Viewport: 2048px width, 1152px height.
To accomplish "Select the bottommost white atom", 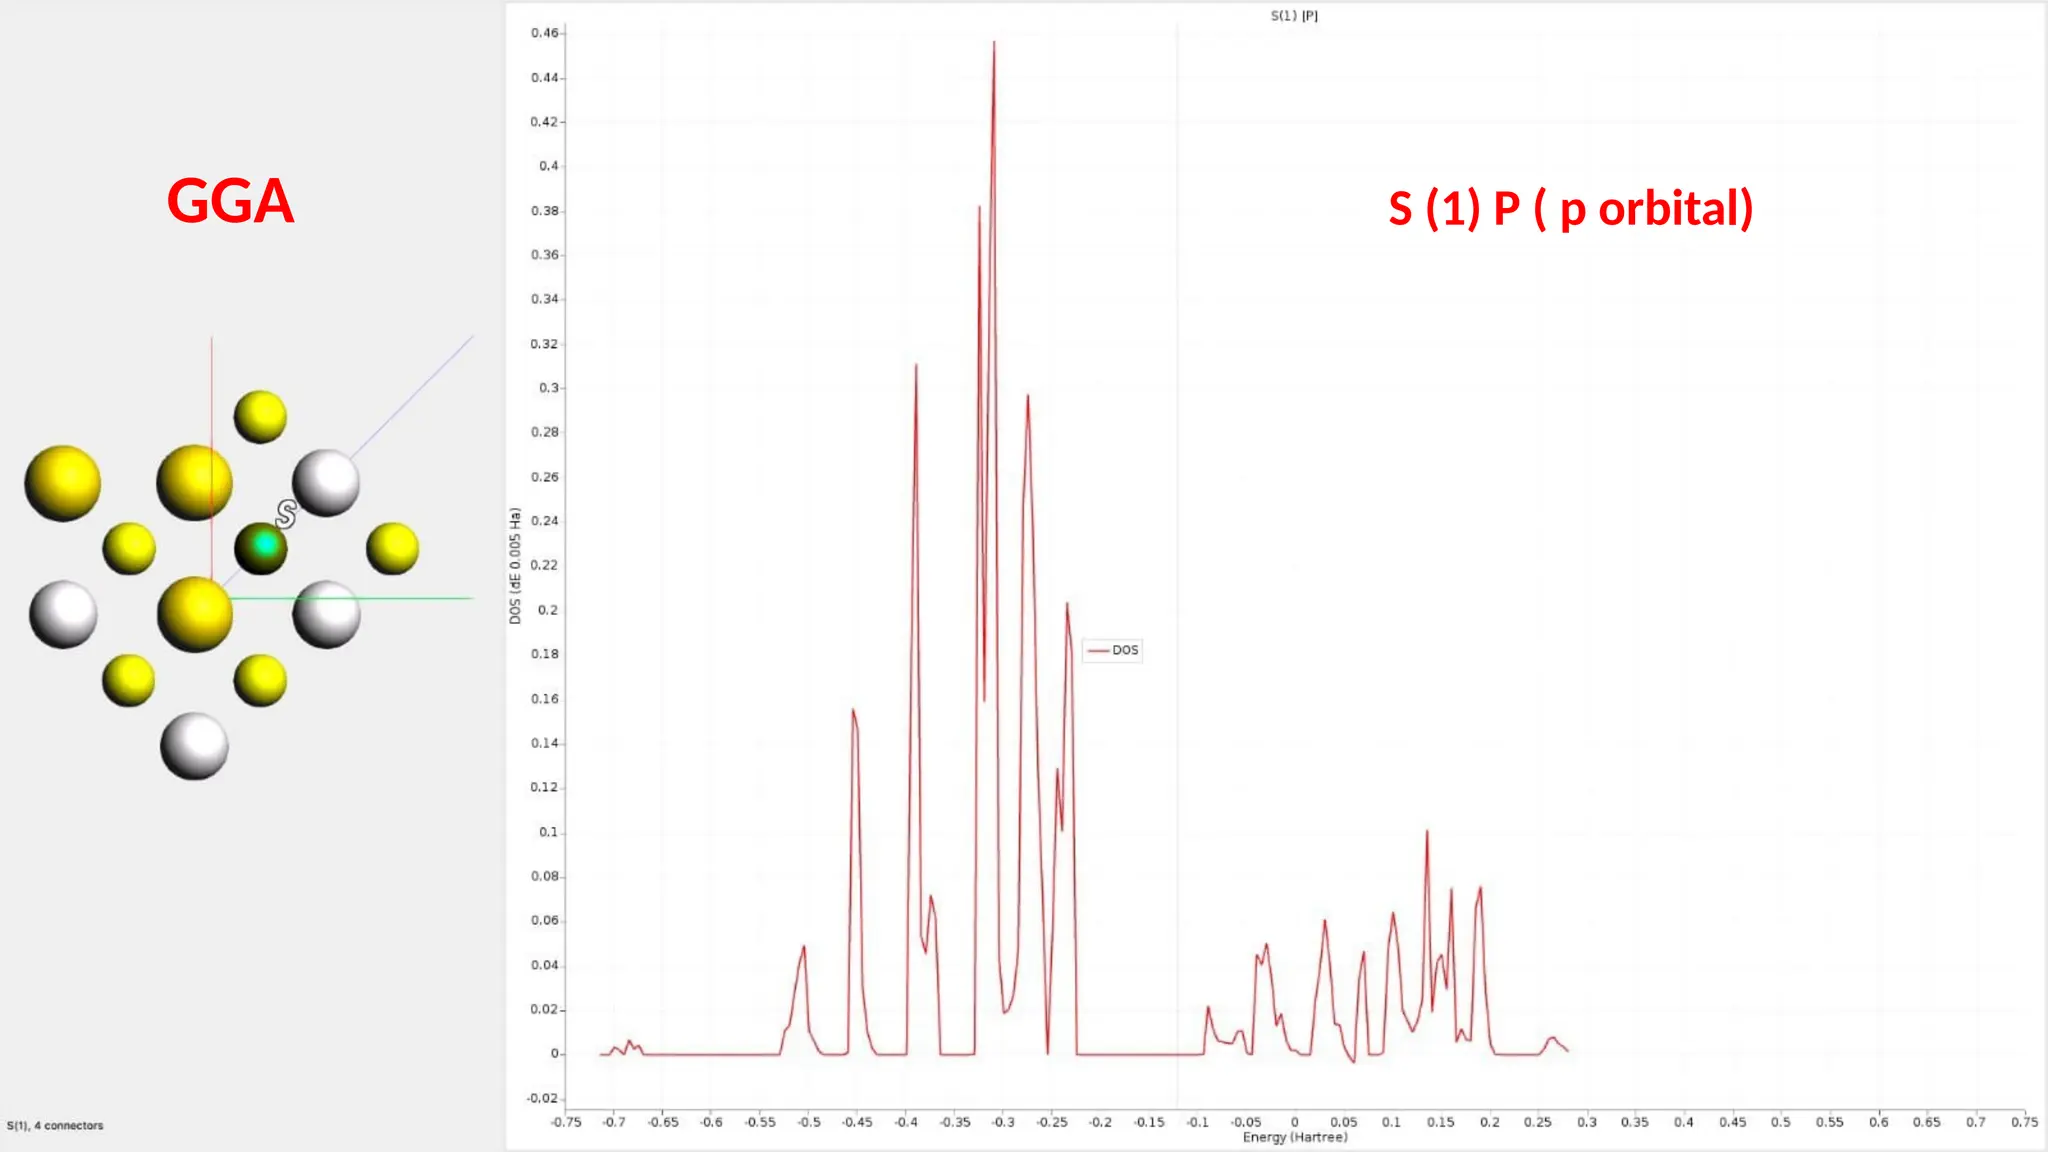I will pos(194,746).
